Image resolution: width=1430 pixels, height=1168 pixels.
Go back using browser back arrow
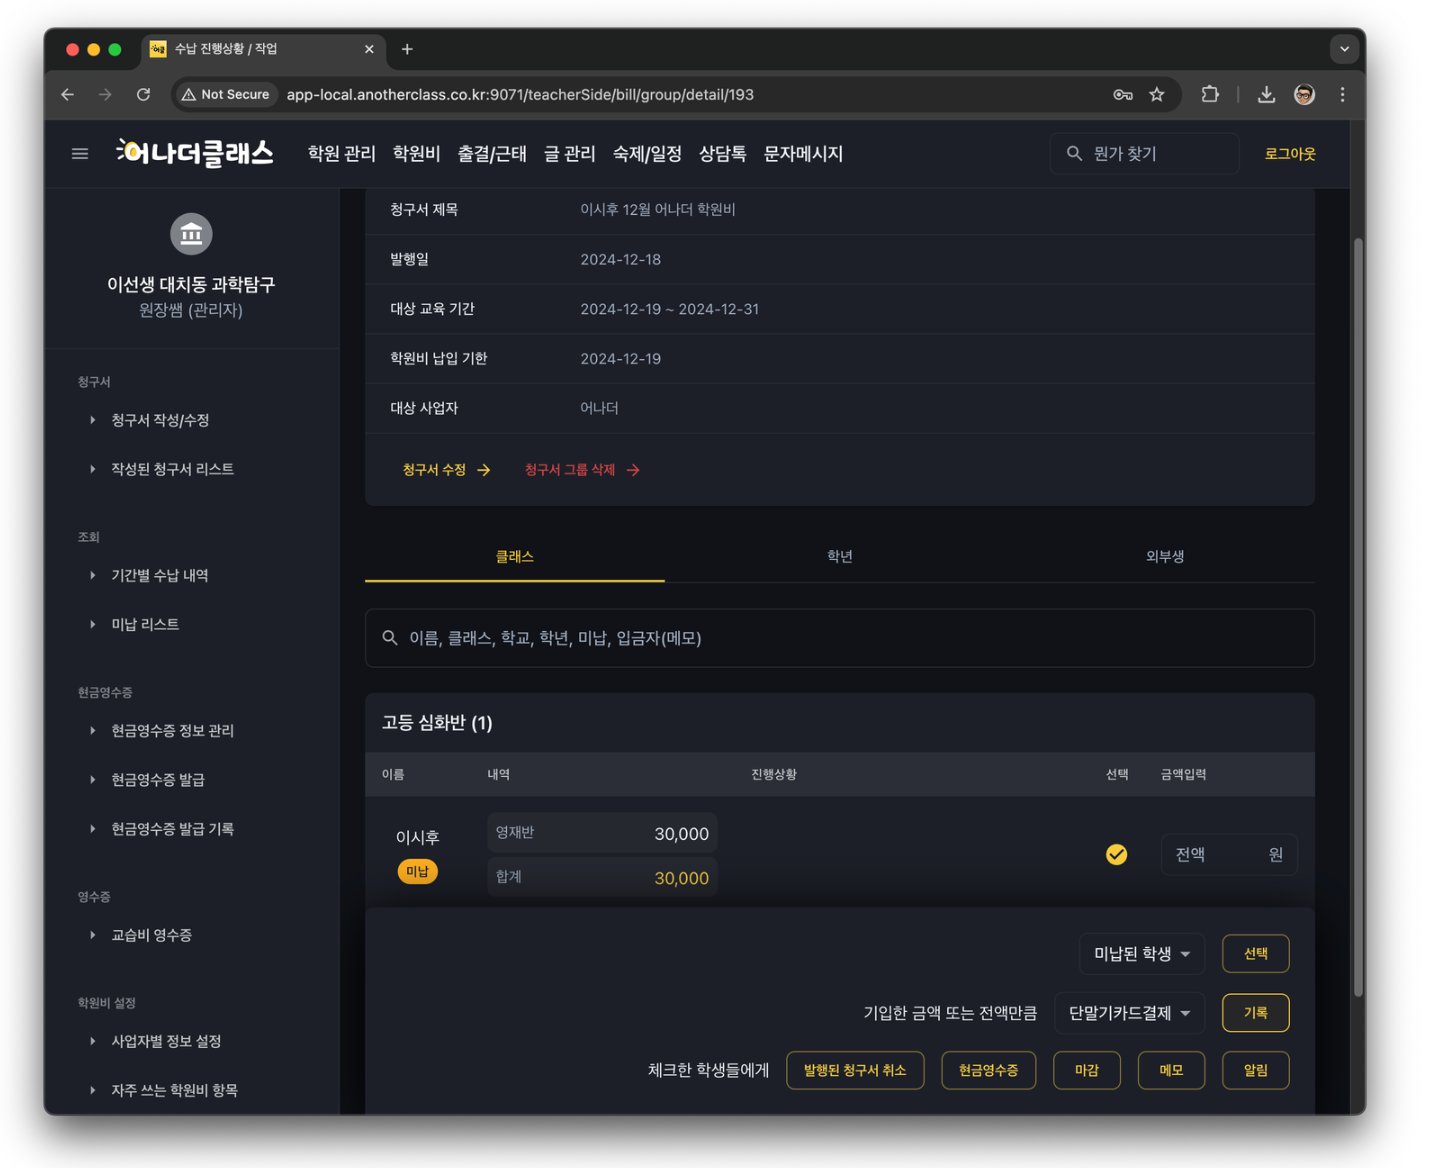click(x=68, y=94)
